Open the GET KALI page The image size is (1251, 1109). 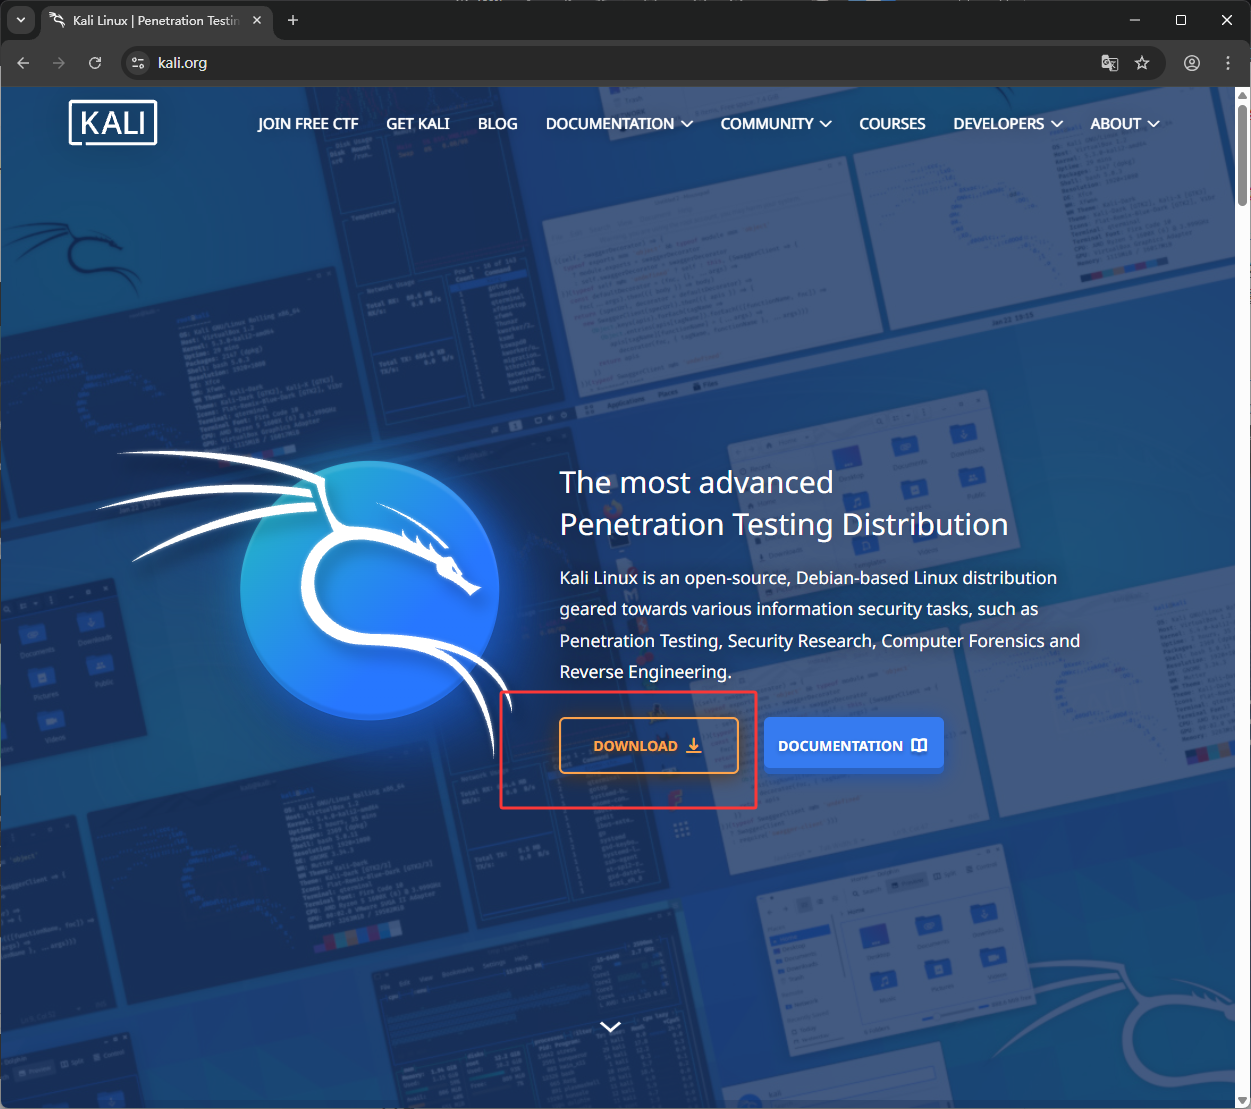tap(418, 124)
